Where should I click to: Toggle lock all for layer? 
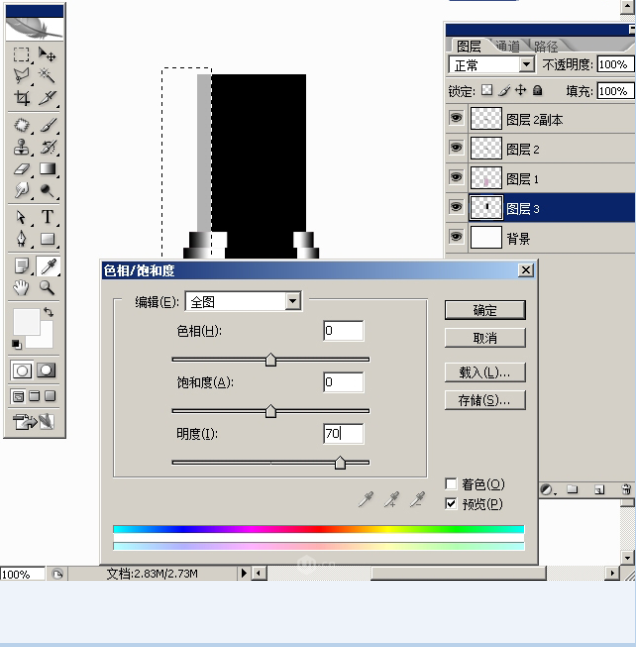pyautogui.click(x=537, y=90)
